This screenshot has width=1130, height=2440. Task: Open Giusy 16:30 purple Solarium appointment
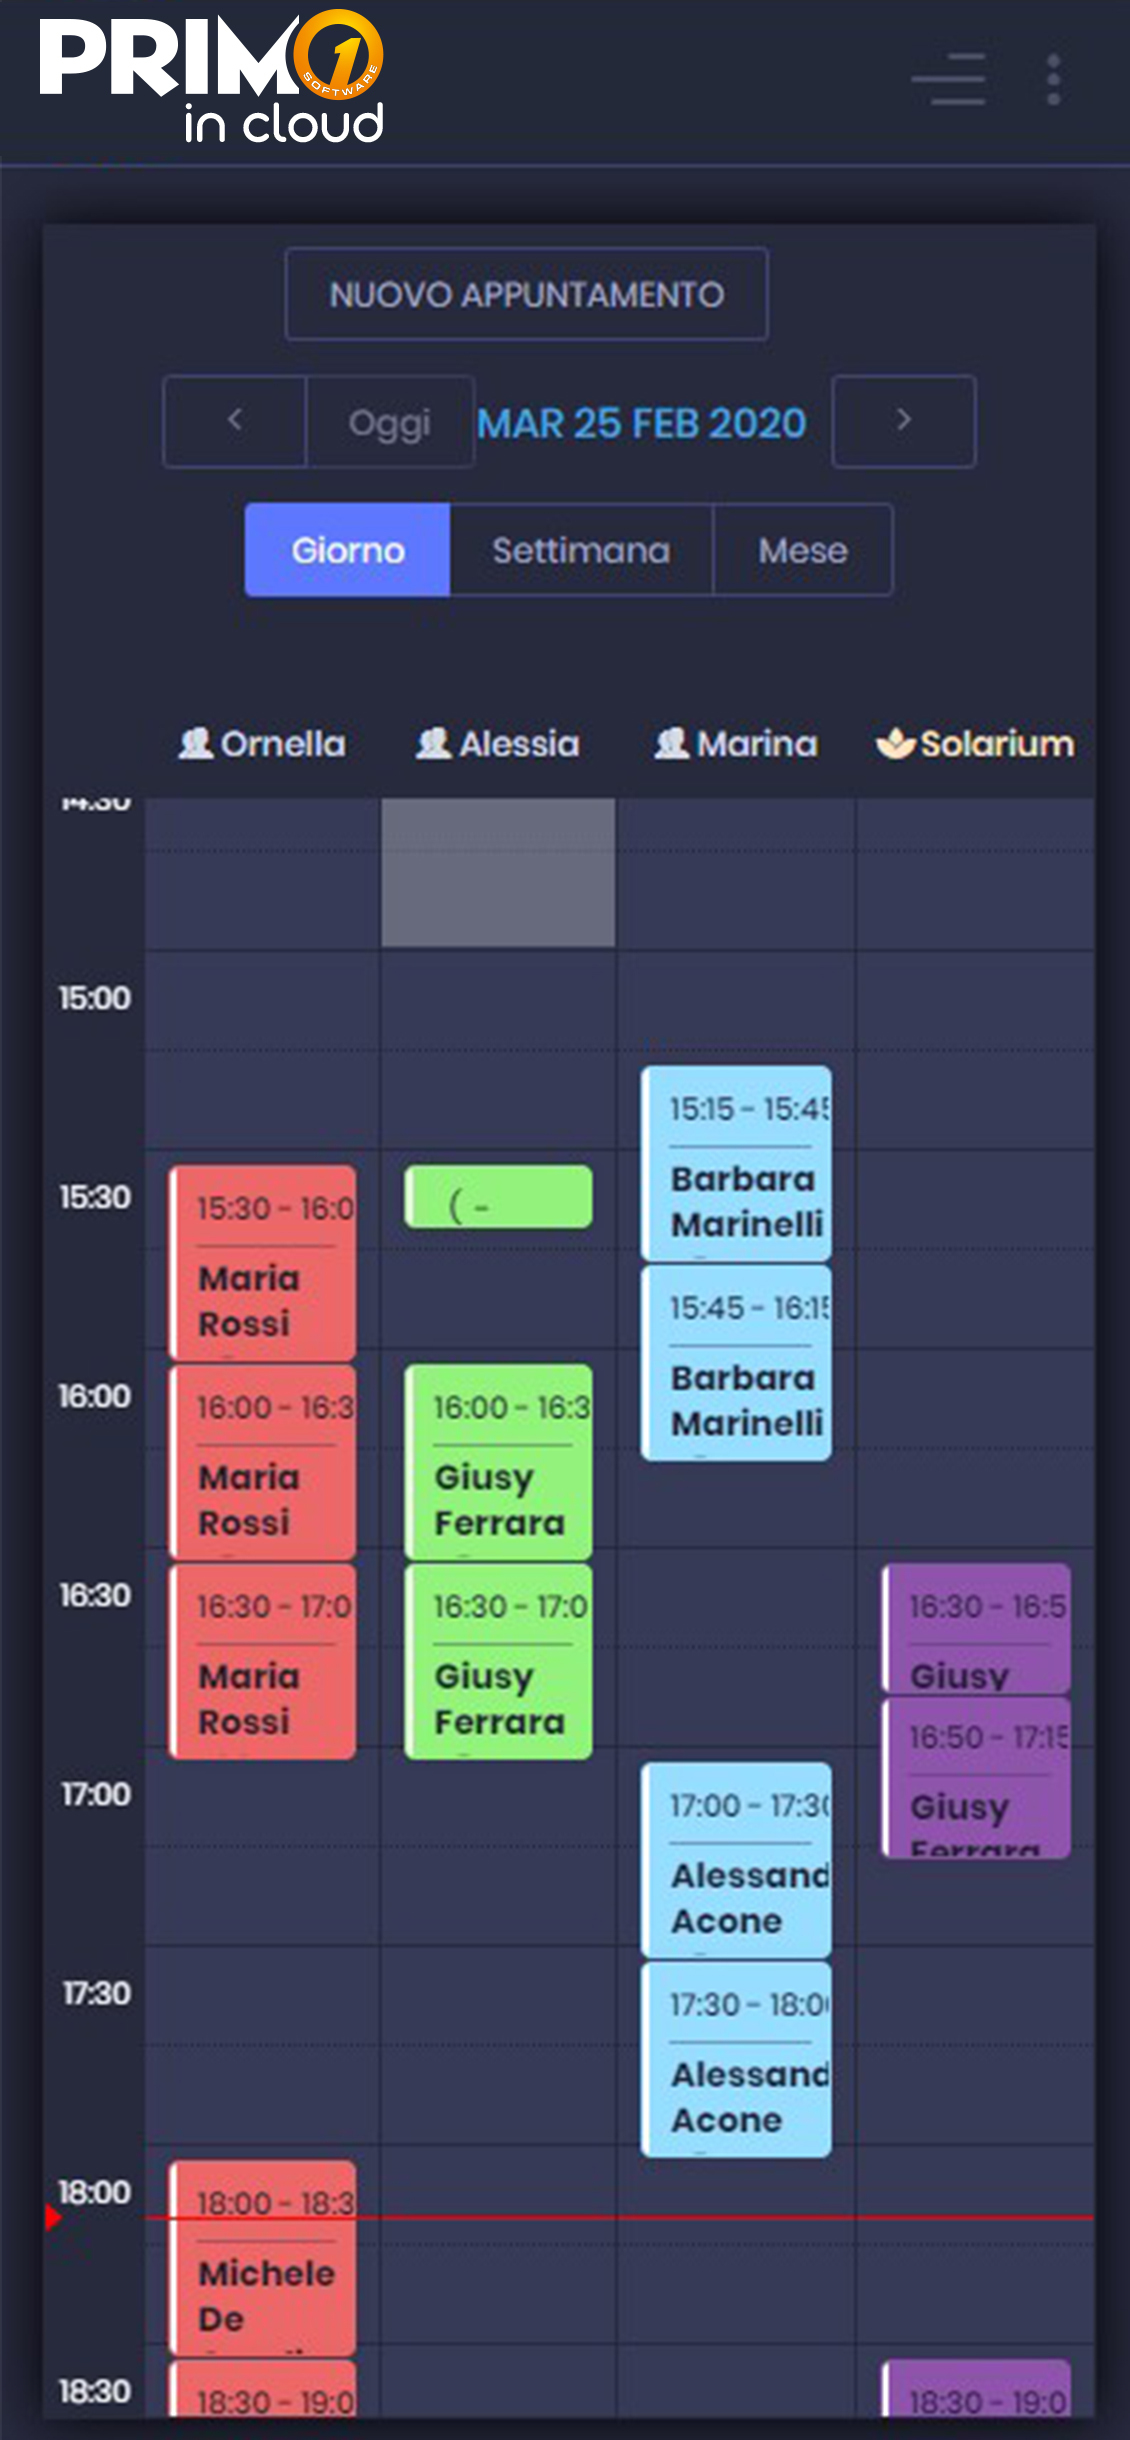976,1629
